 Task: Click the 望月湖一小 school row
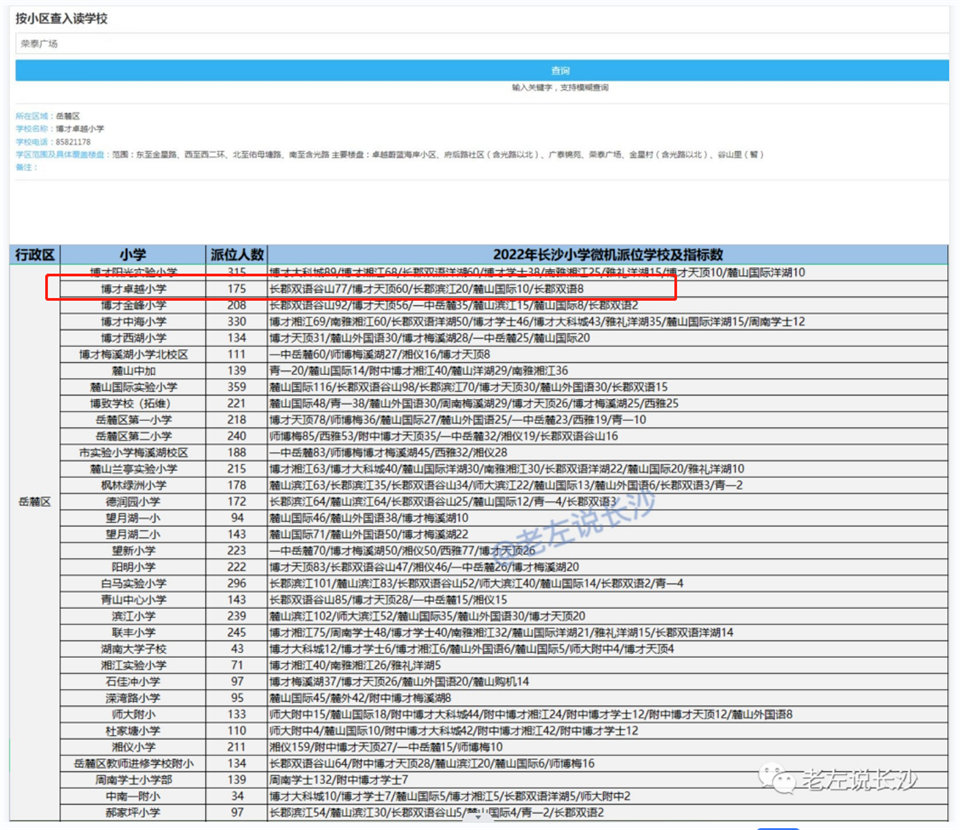[x=133, y=518]
